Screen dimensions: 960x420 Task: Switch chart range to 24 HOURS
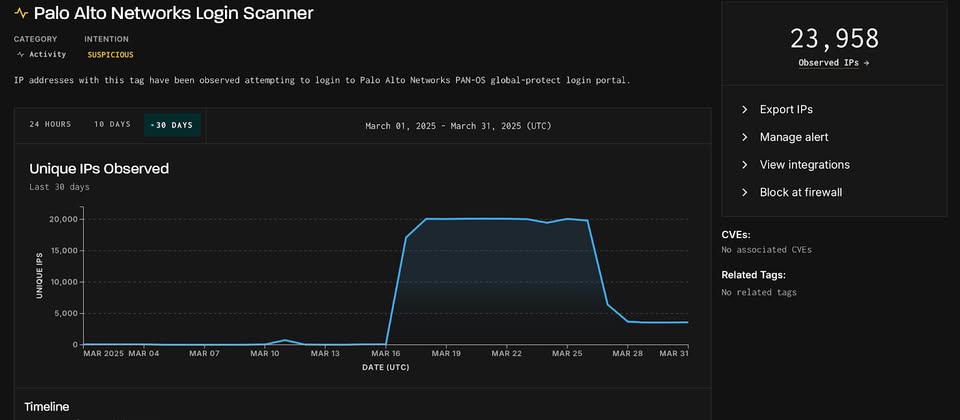pos(50,124)
